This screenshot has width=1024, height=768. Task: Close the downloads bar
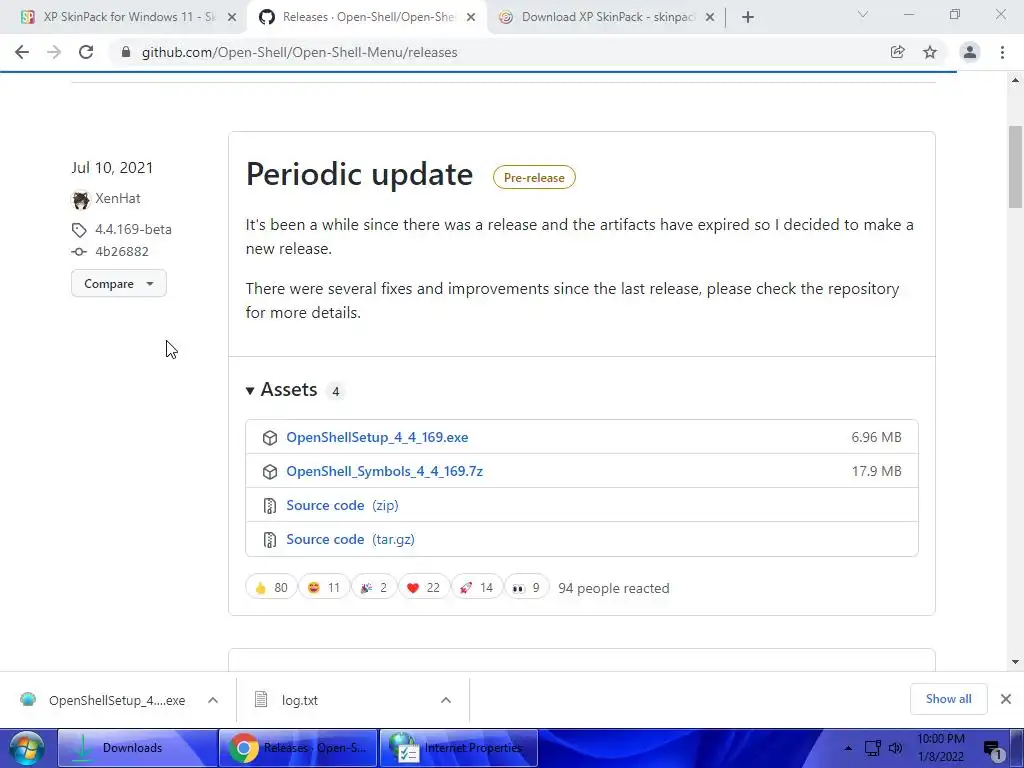pos(1006,699)
